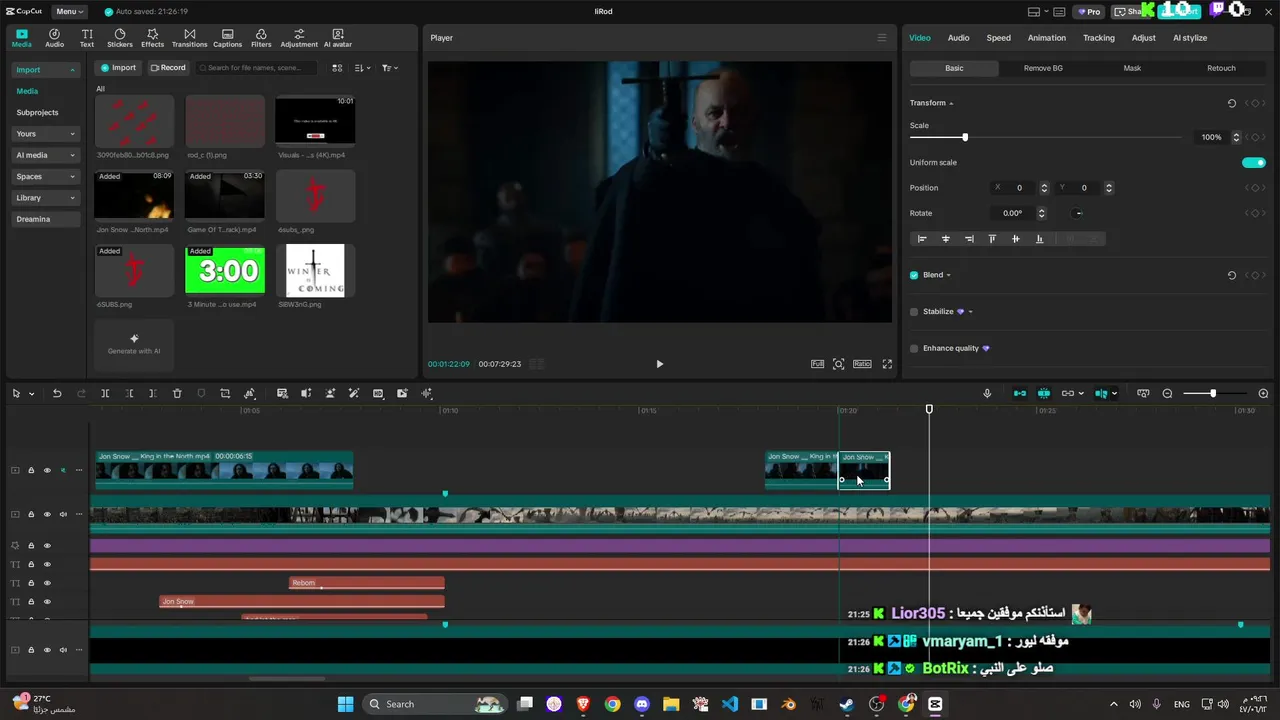Open the Retouch sub-tab
The image size is (1280, 720).
1221,68
